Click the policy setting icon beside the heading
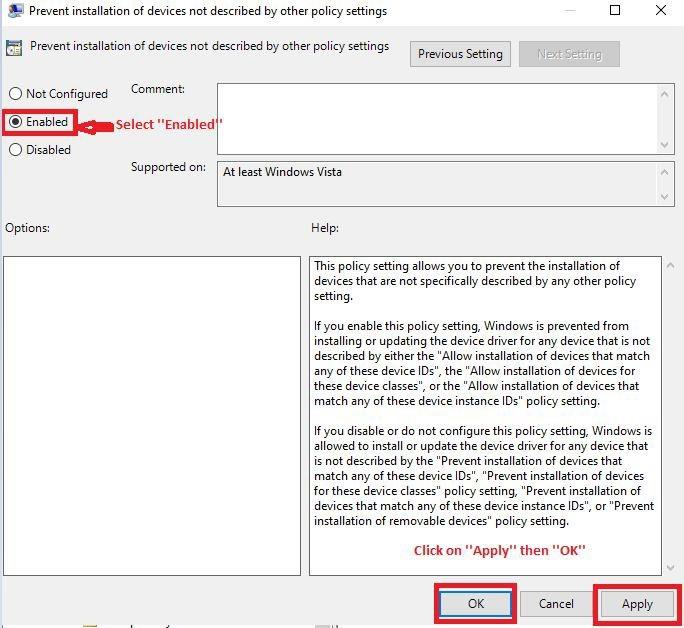Viewport: 684px width, 628px height. (14, 48)
